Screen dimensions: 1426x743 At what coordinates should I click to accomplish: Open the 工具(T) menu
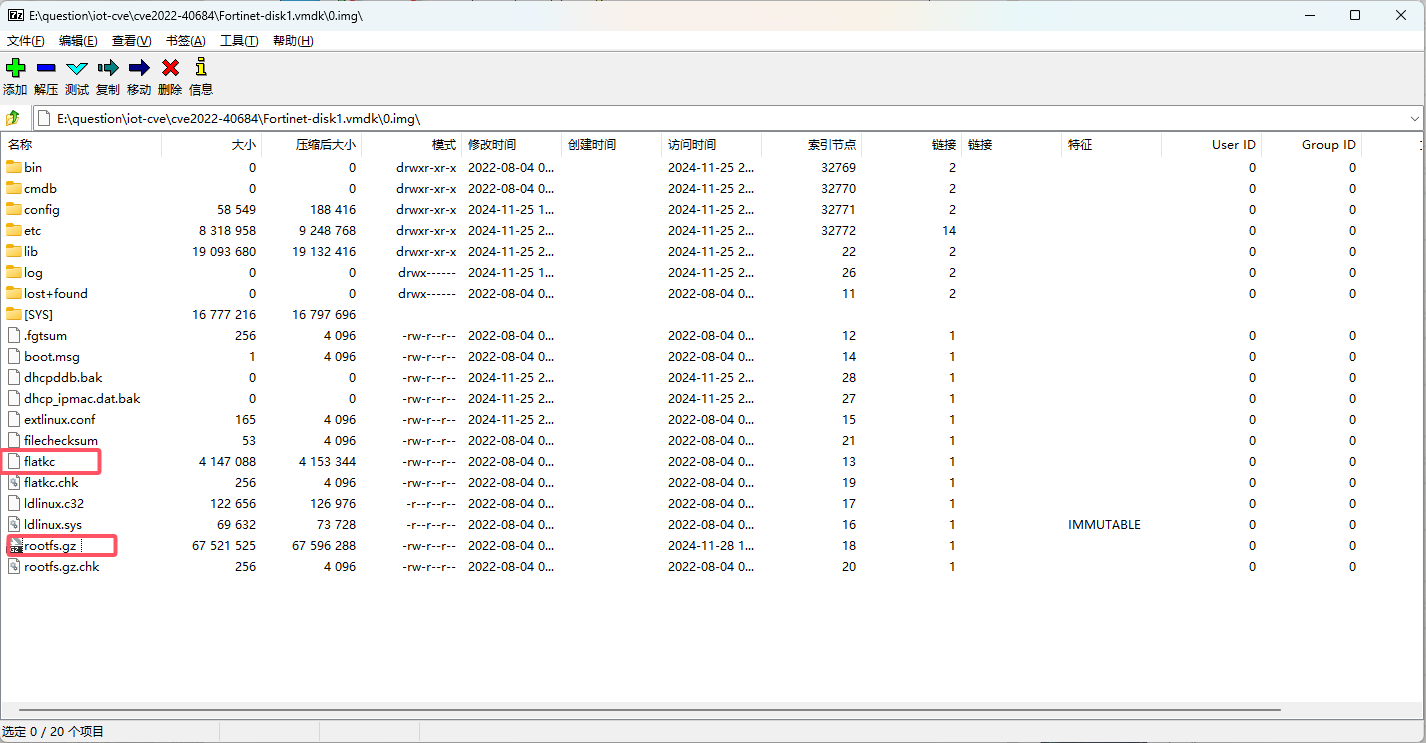pyautogui.click(x=239, y=41)
